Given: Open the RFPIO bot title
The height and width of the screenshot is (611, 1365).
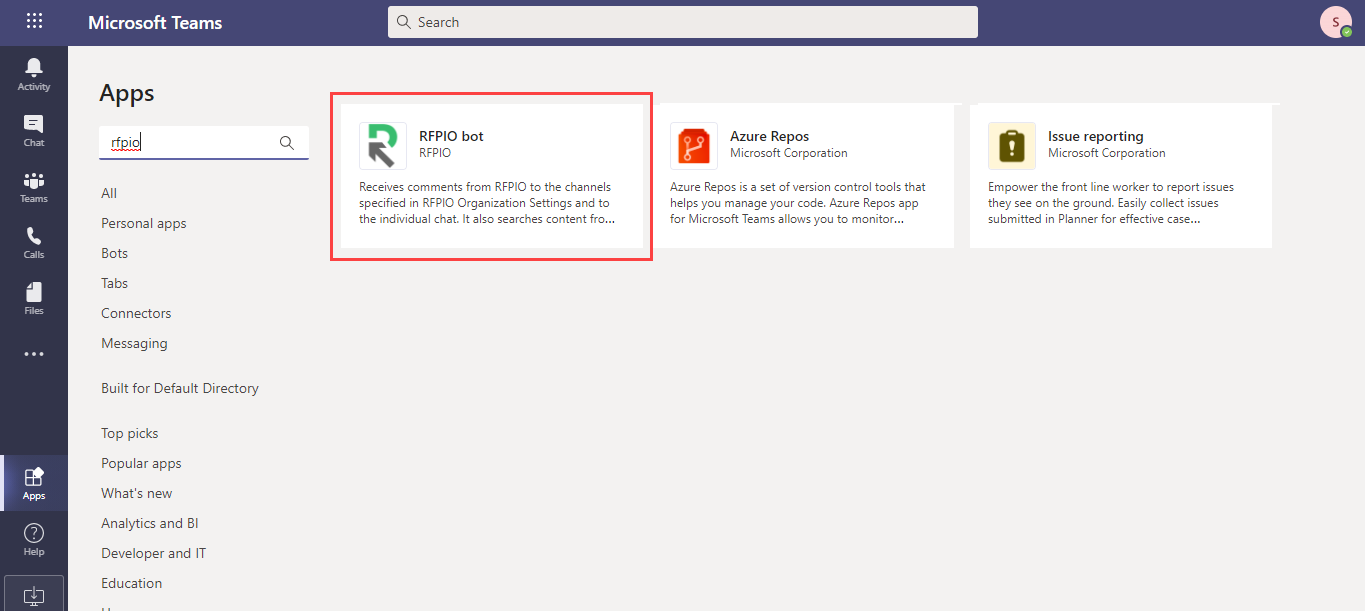Looking at the screenshot, I should [451, 136].
